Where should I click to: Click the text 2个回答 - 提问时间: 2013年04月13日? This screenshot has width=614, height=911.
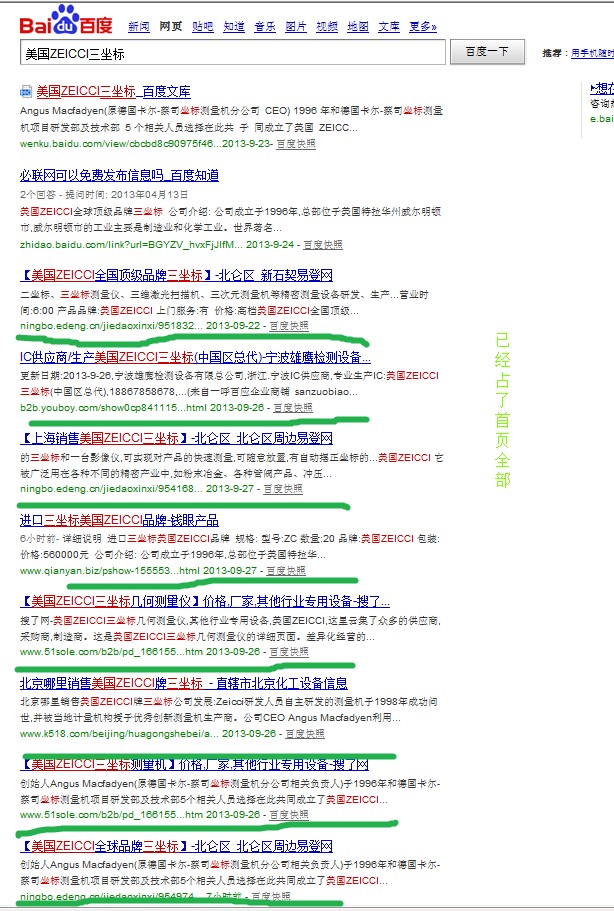point(104,194)
